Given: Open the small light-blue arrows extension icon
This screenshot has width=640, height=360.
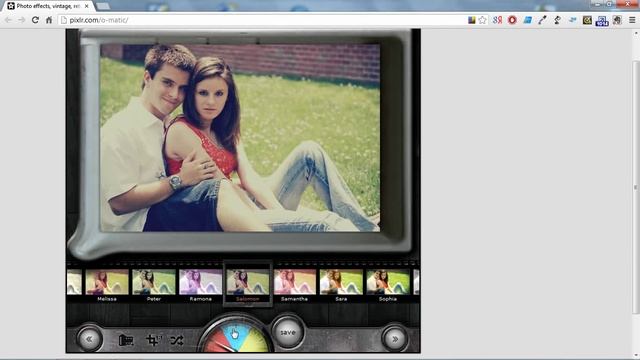Looking at the screenshot, I should [x=572, y=20].
